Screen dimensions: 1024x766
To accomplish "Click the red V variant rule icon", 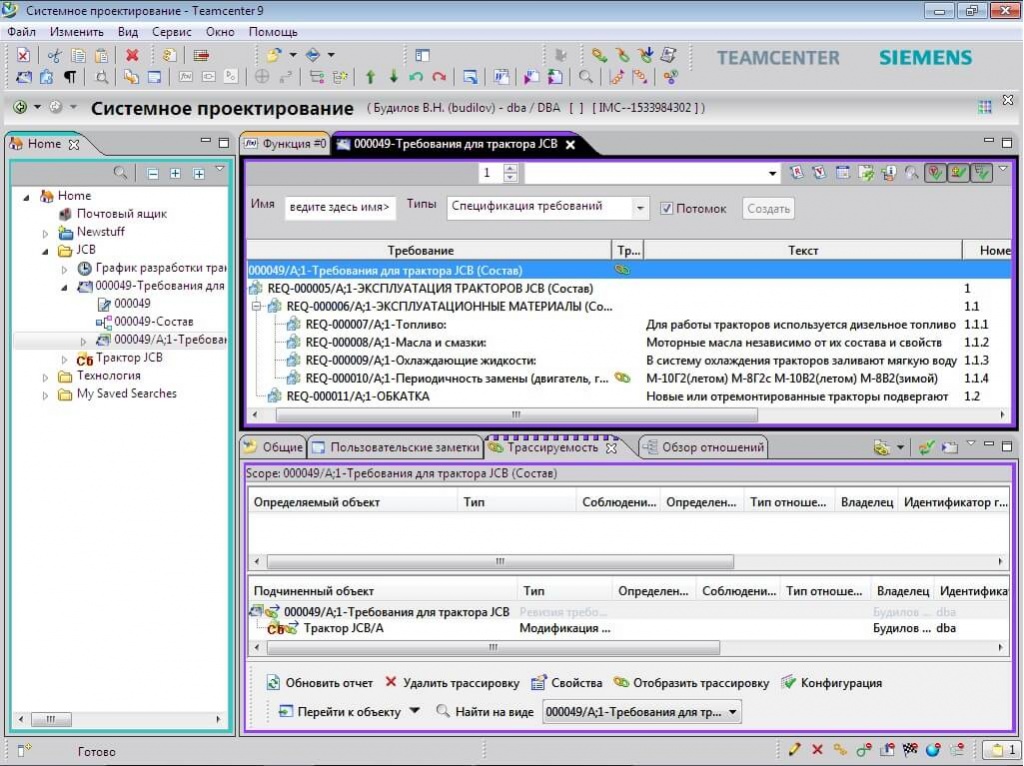I will click(820, 173).
